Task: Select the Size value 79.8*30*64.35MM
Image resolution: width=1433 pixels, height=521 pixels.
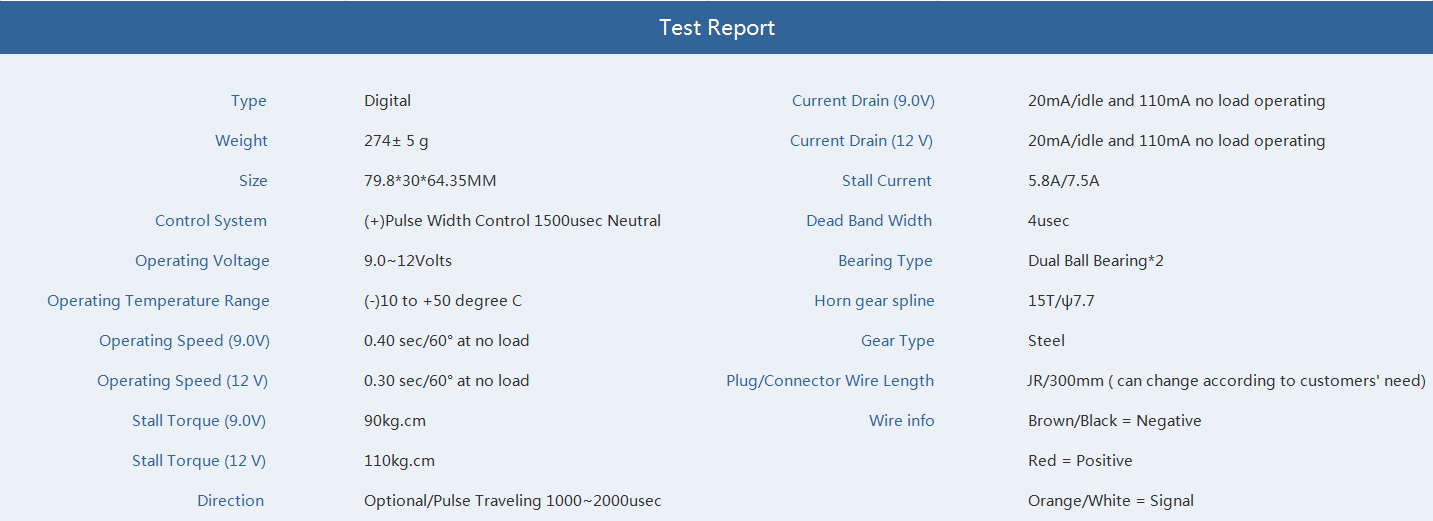Action: click(430, 181)
